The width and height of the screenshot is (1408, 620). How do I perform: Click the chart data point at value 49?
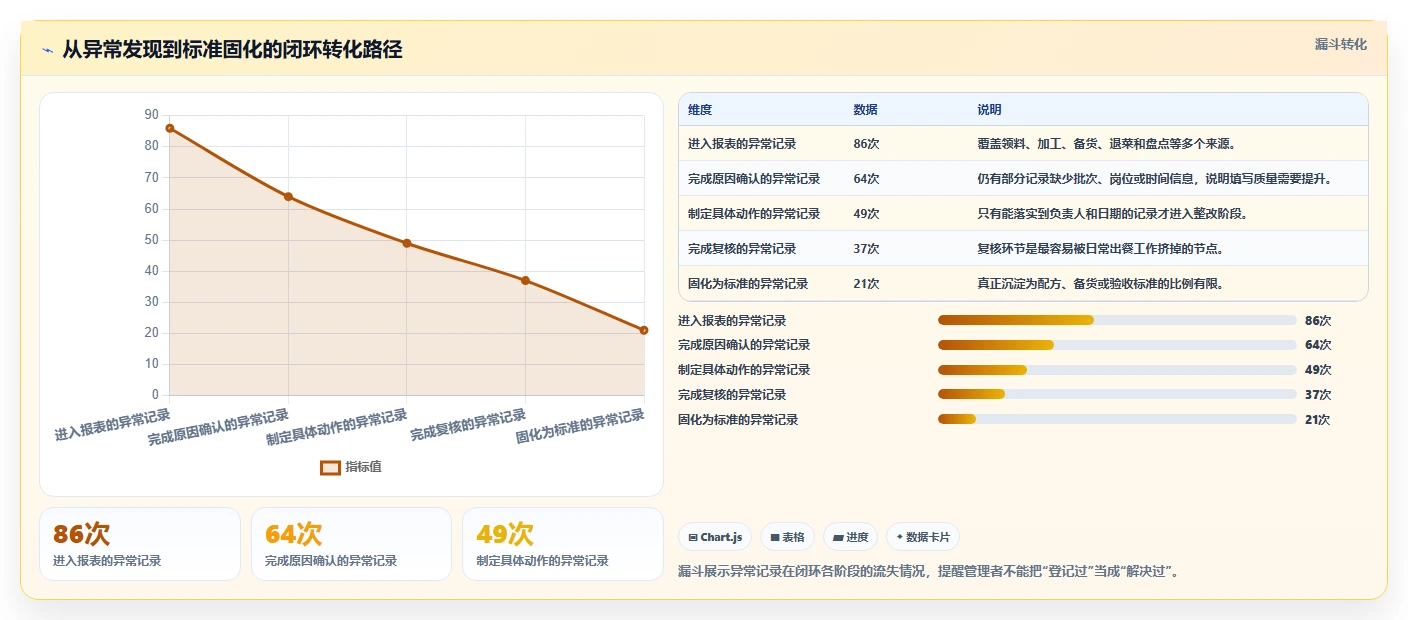pos(407,243)
